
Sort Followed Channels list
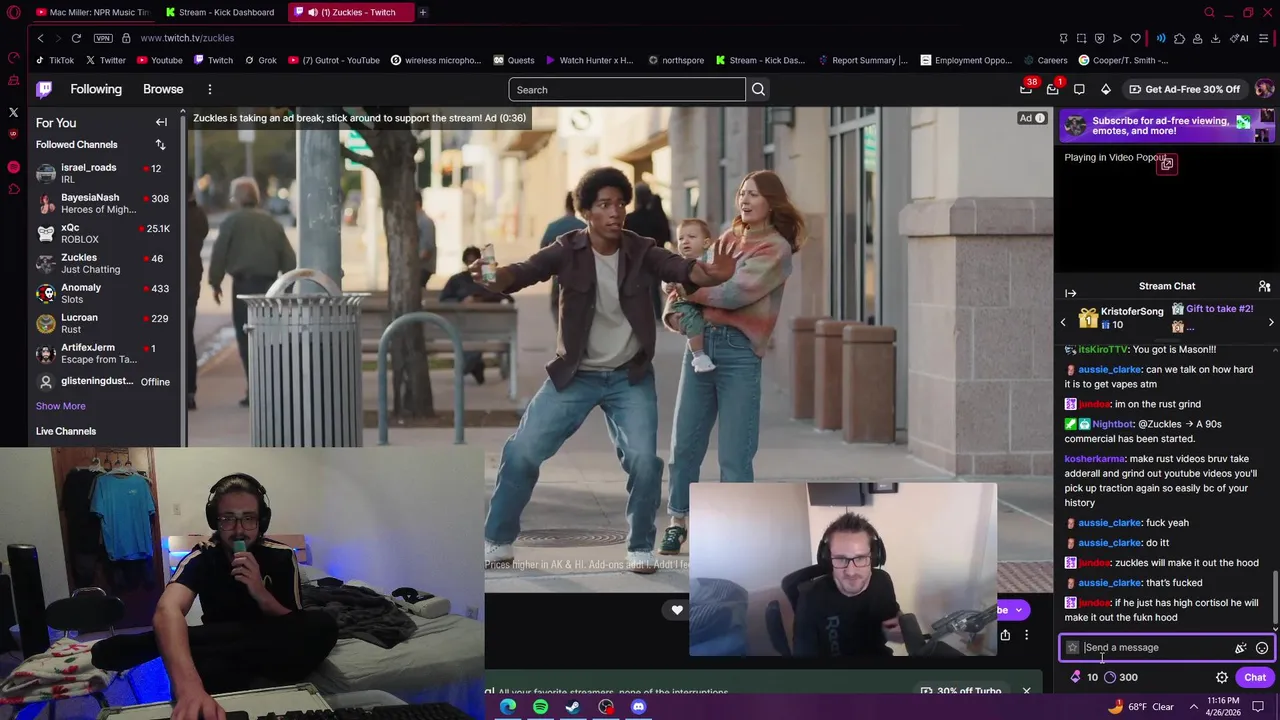click(x=160, y=145)
